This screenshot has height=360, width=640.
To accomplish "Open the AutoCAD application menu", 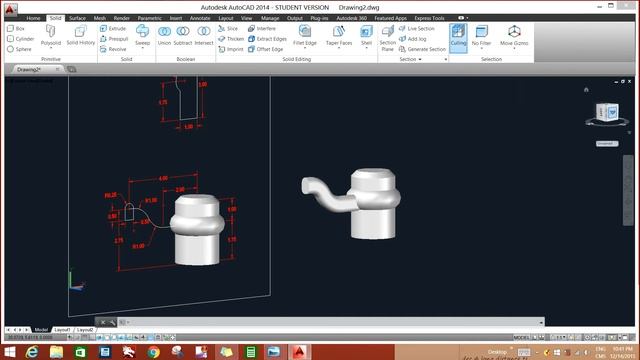I will [x=11, y=9].
